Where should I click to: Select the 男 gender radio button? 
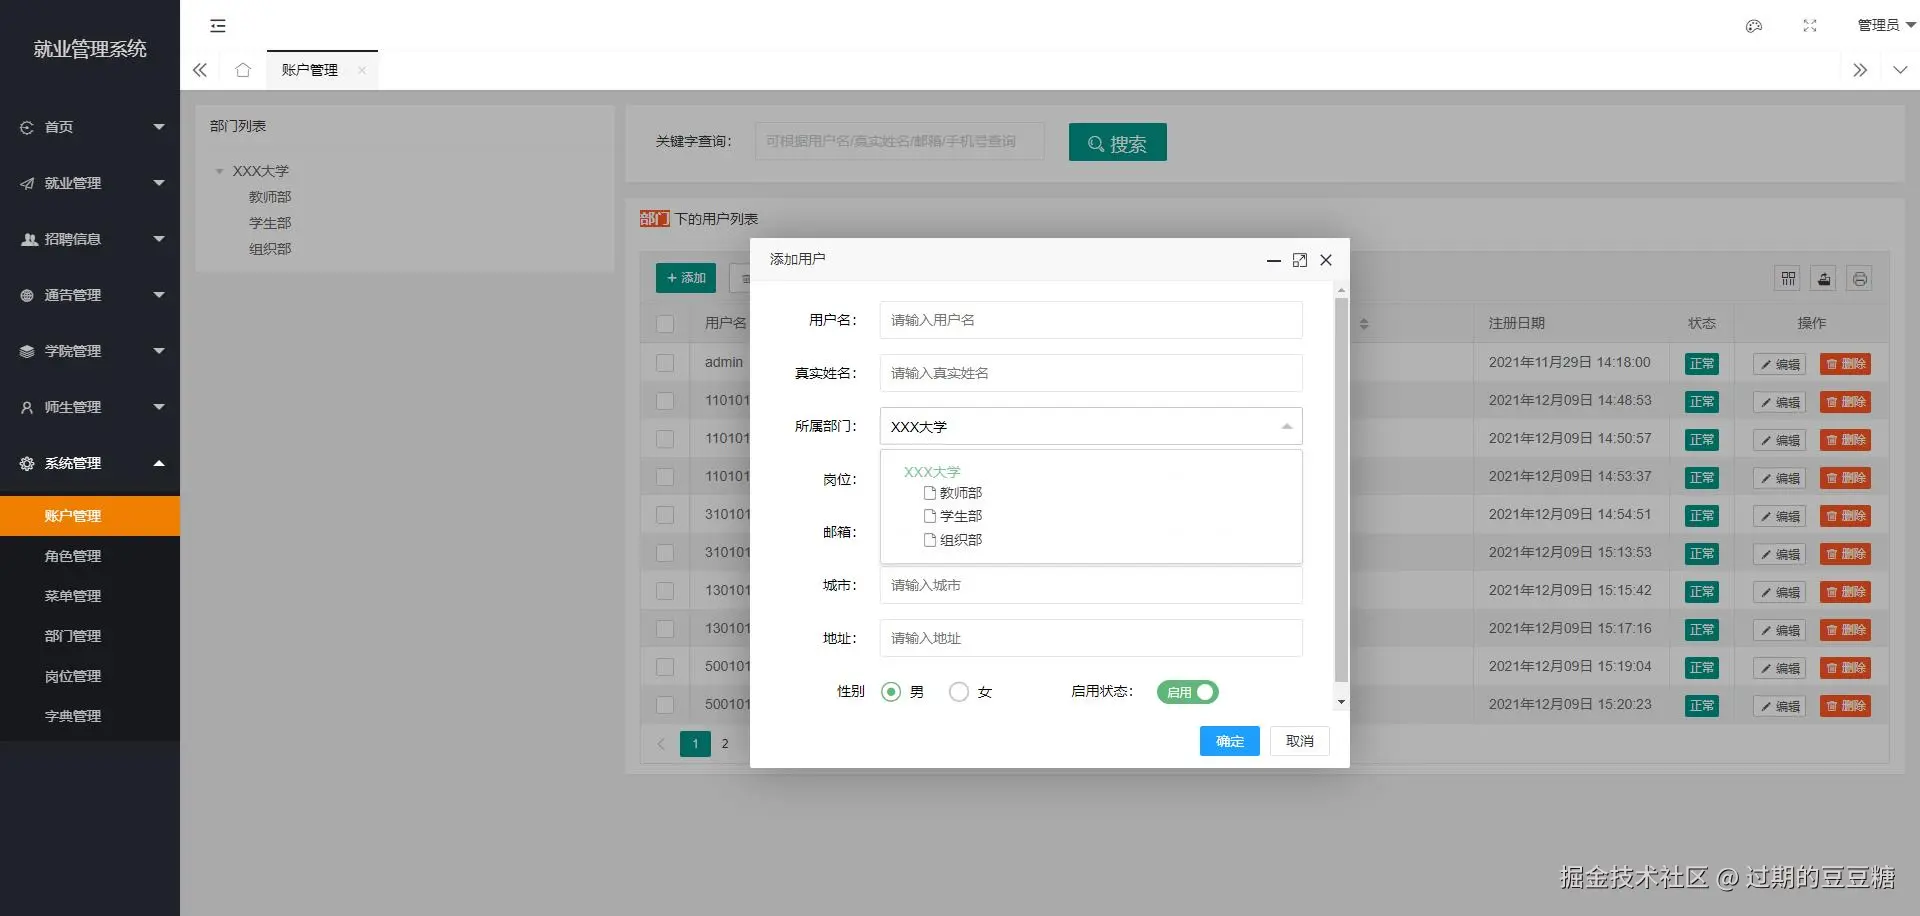pos(890,691)
